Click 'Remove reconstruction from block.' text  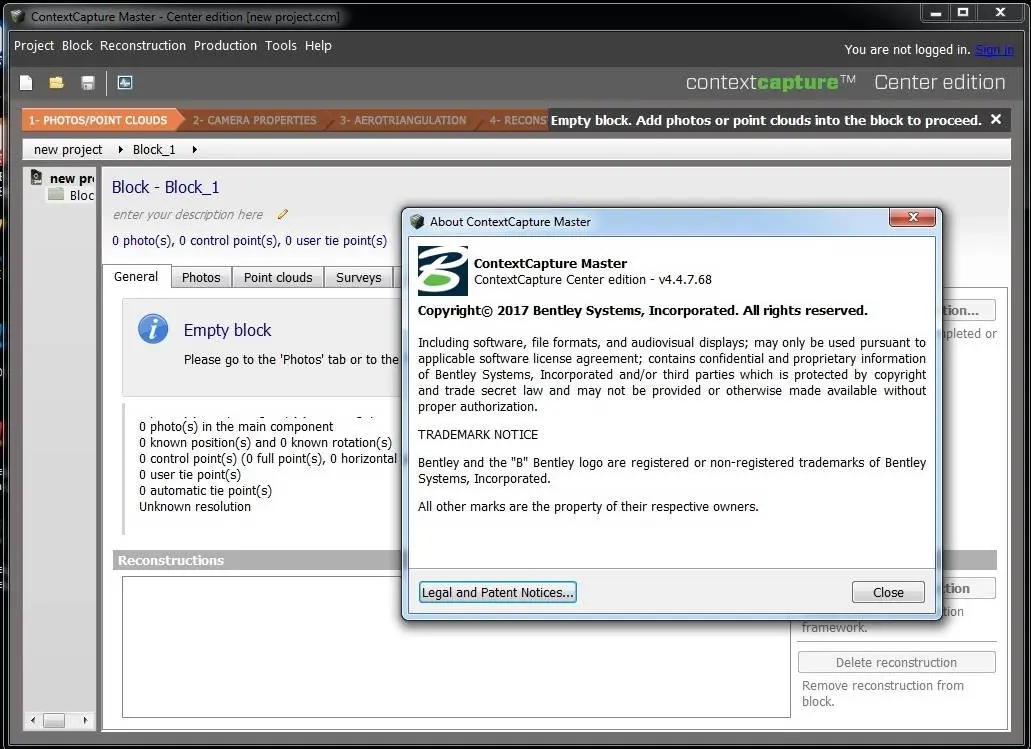tap(882, 693)
